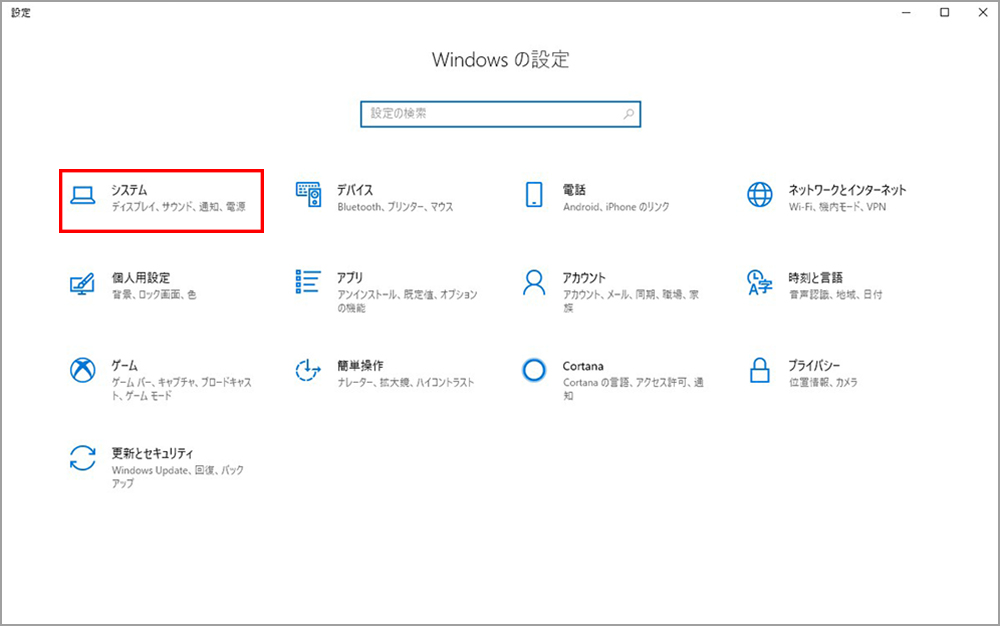Open the システム settings heading
1000x626 pixels.
tap(129, 190)
